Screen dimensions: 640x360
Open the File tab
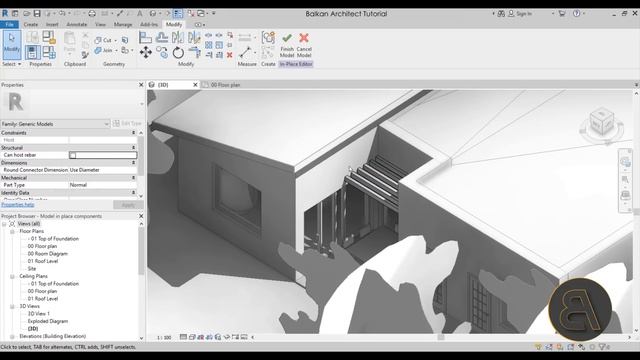point(9,24)
